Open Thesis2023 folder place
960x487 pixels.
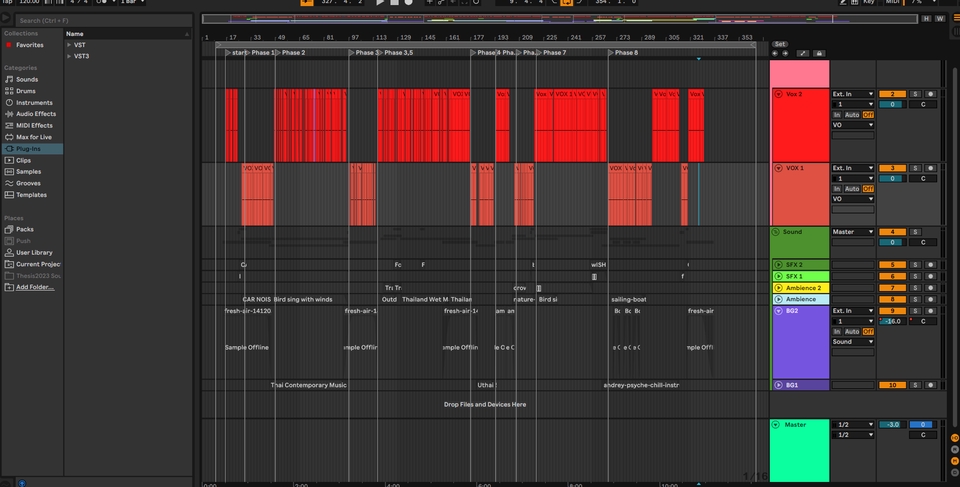(38, 276)
